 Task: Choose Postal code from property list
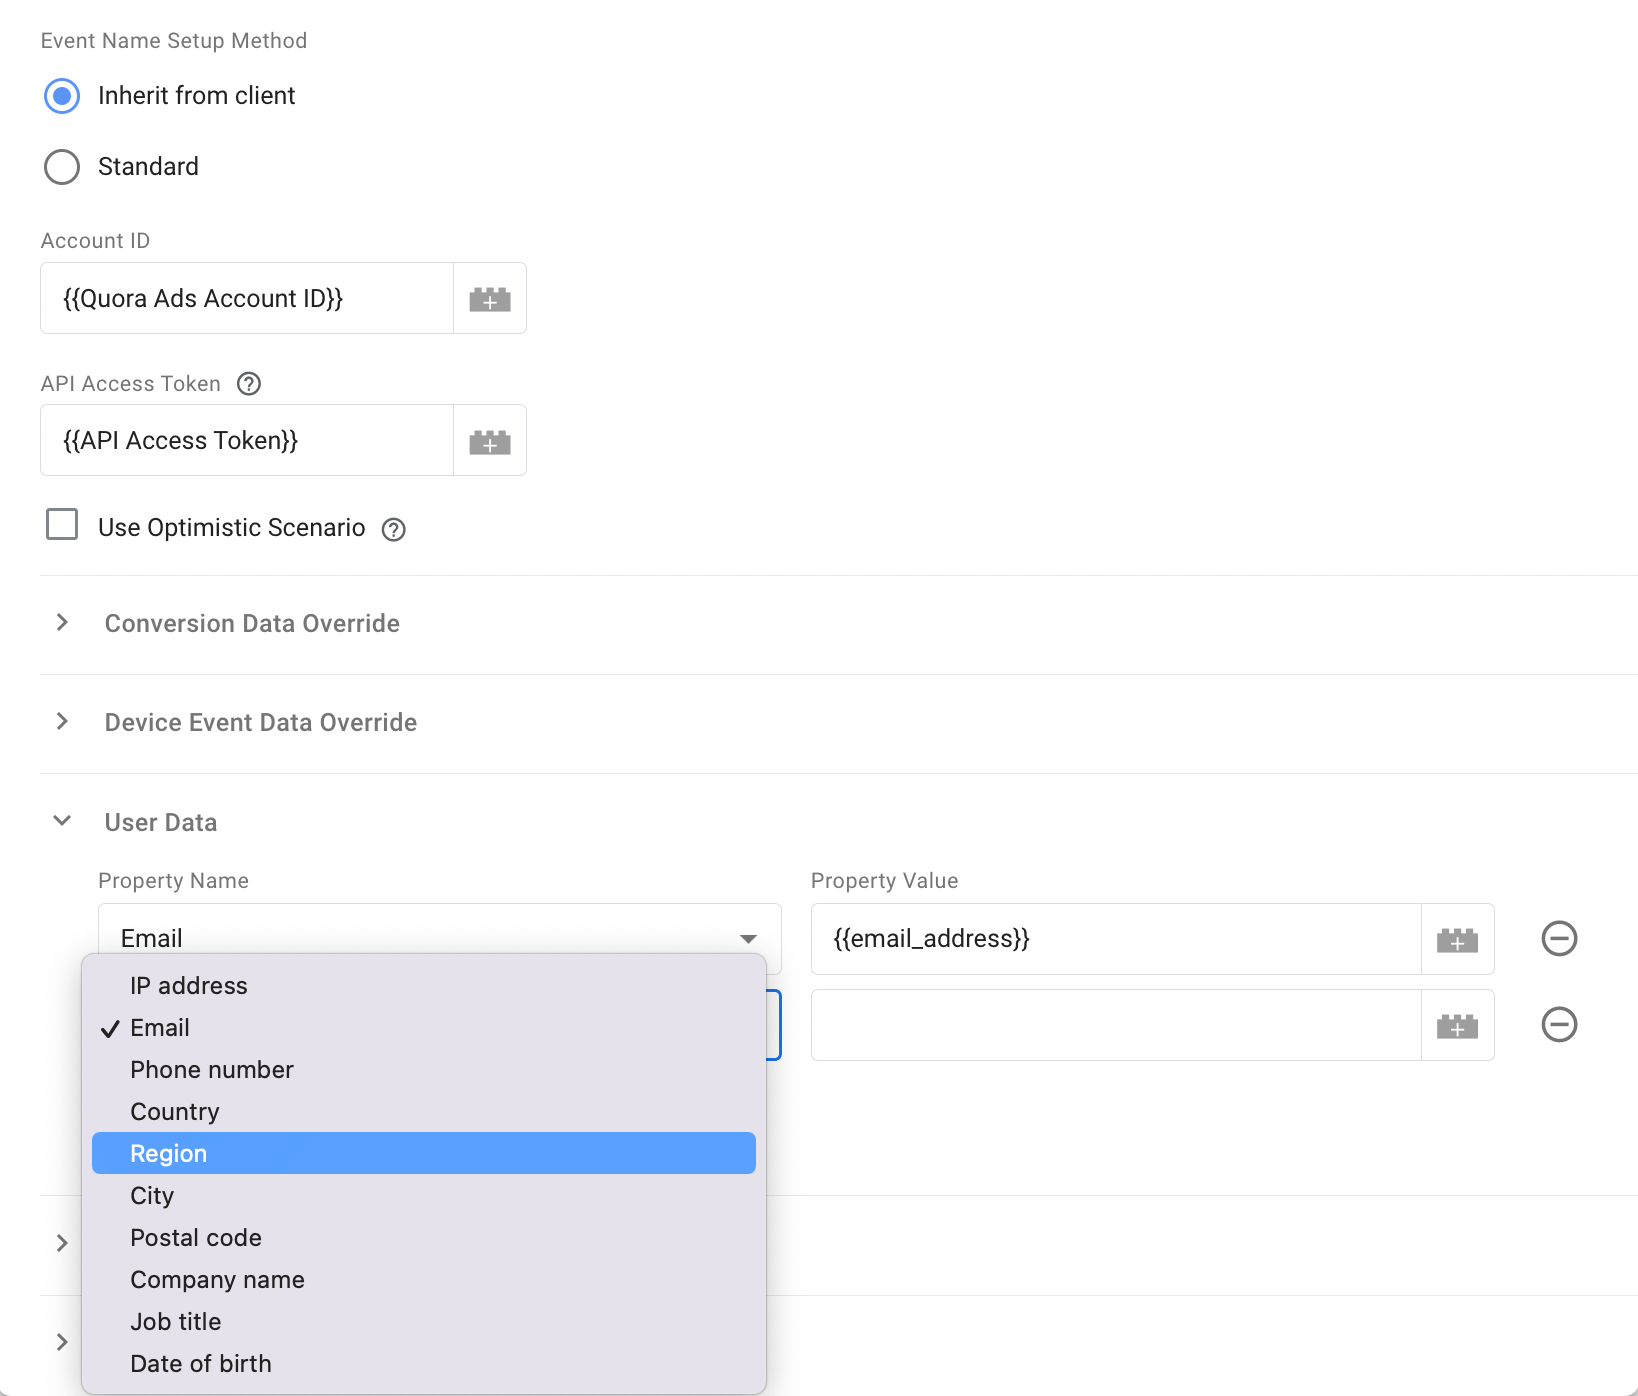coord(424,1238)
